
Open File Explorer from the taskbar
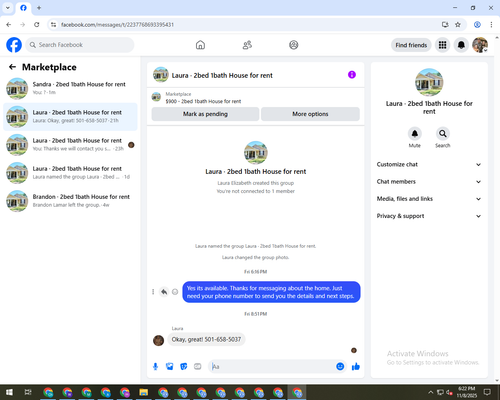tap(144, 392)
